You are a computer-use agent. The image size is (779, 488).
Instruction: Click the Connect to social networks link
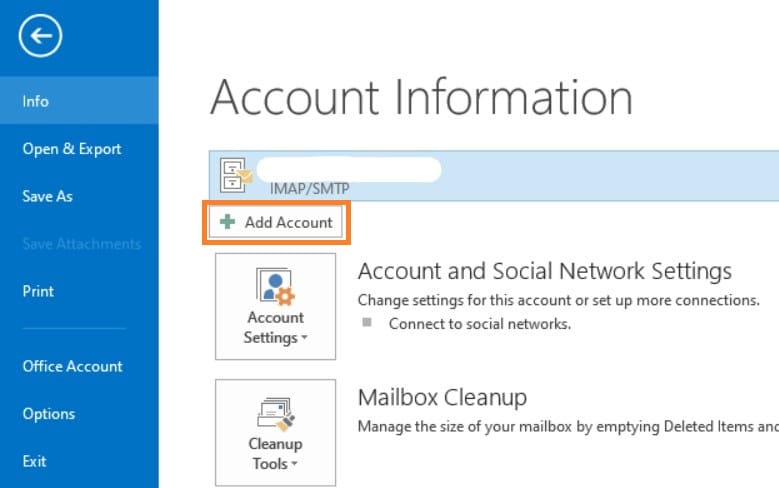(479, 324)
